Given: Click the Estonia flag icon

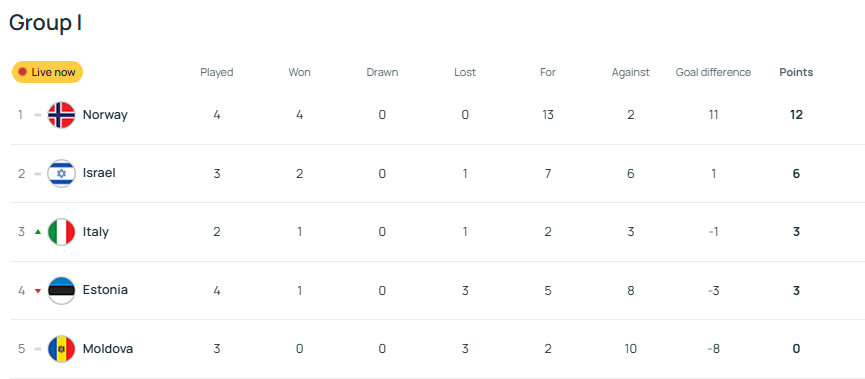Looking at the screenshot, I should click(x=61, y=290).
